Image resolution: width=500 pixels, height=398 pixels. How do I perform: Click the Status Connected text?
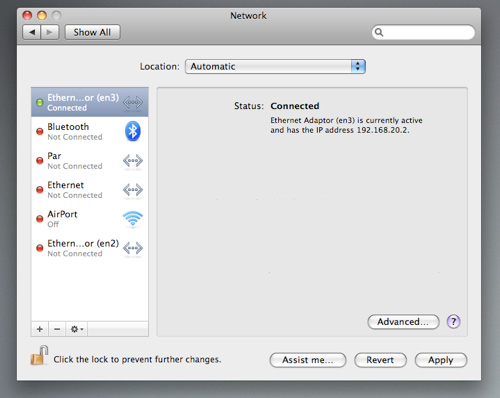coord(295,106)
